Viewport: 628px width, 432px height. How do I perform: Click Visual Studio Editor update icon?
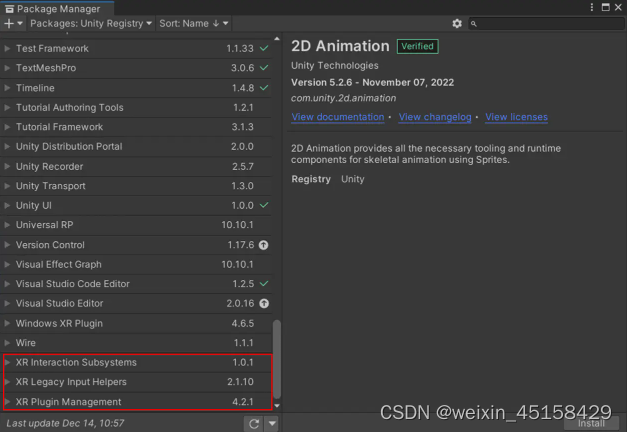[264, 303]
